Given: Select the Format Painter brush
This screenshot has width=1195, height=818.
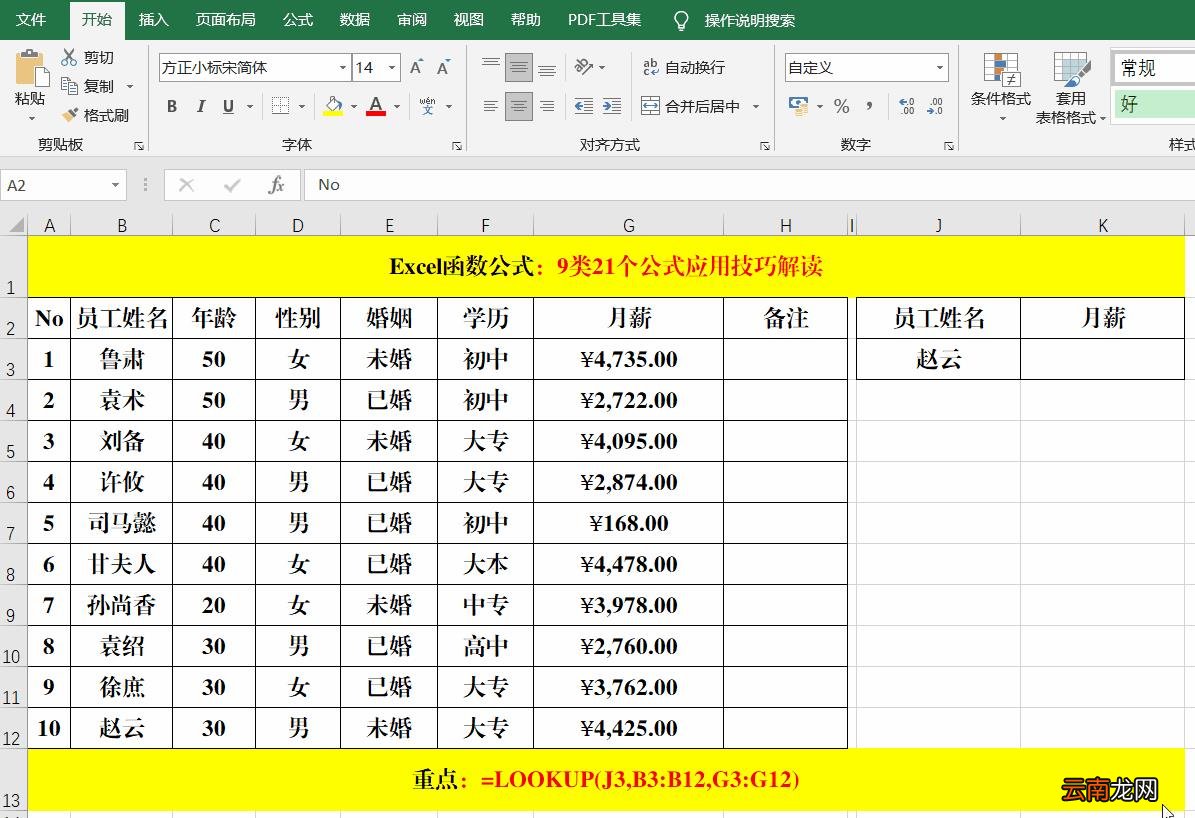Looking at the screenshot, I should 69,115.
